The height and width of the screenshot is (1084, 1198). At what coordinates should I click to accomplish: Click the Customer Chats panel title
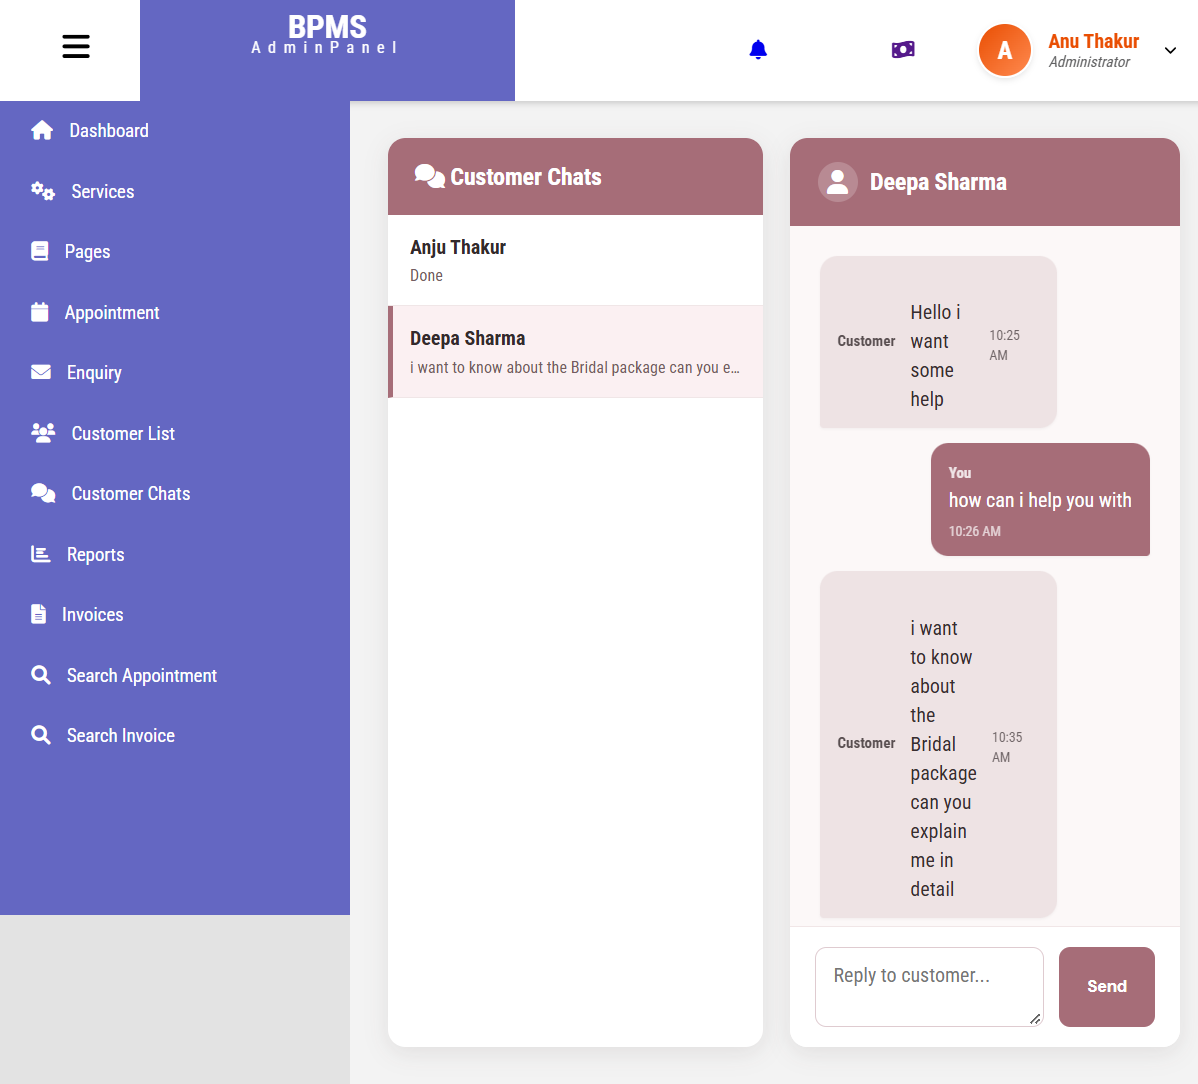[526, 176]
